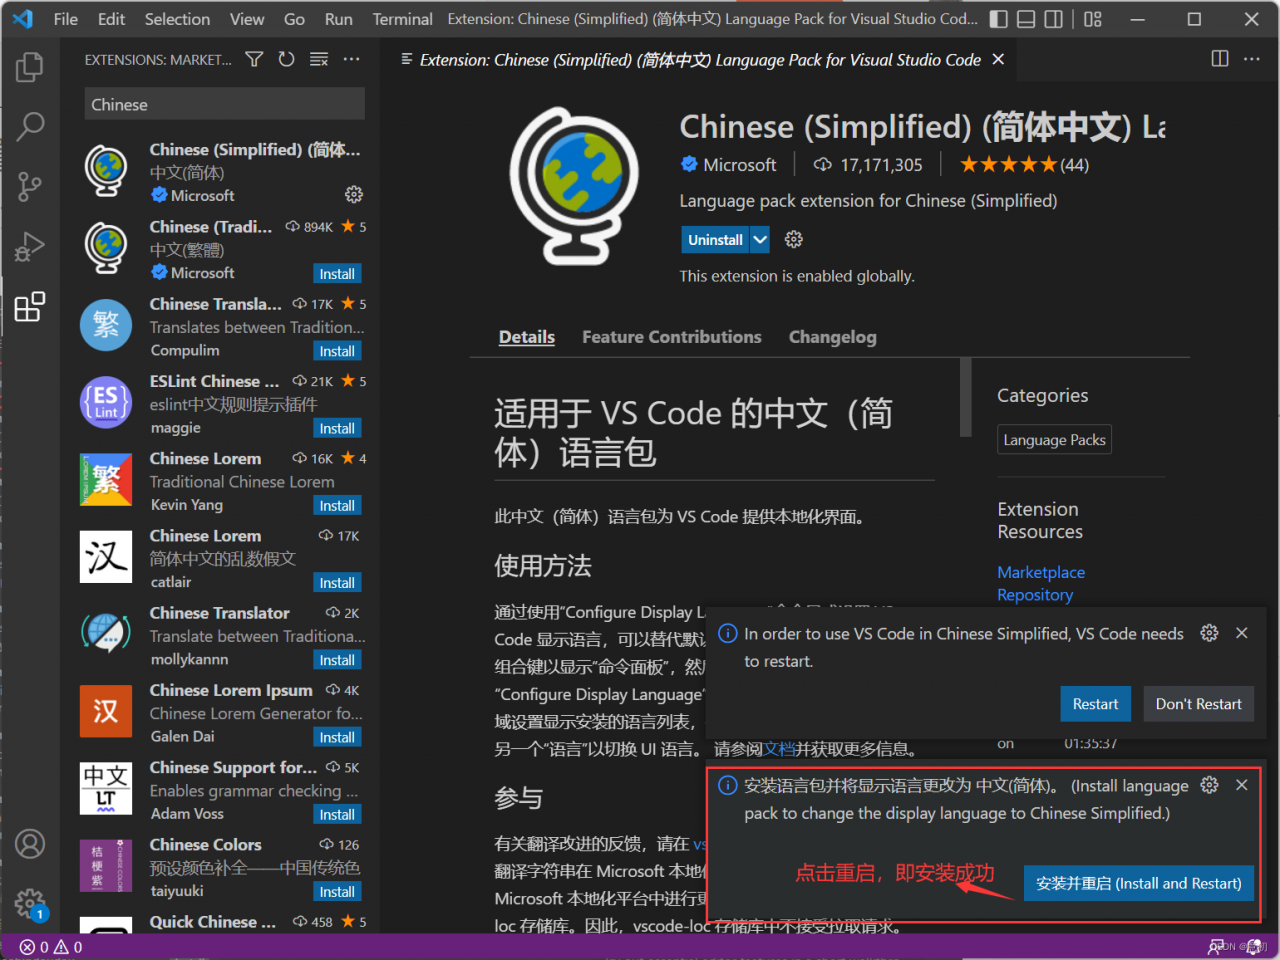Open the Search view in activity bar

click(x=30, y=126)
